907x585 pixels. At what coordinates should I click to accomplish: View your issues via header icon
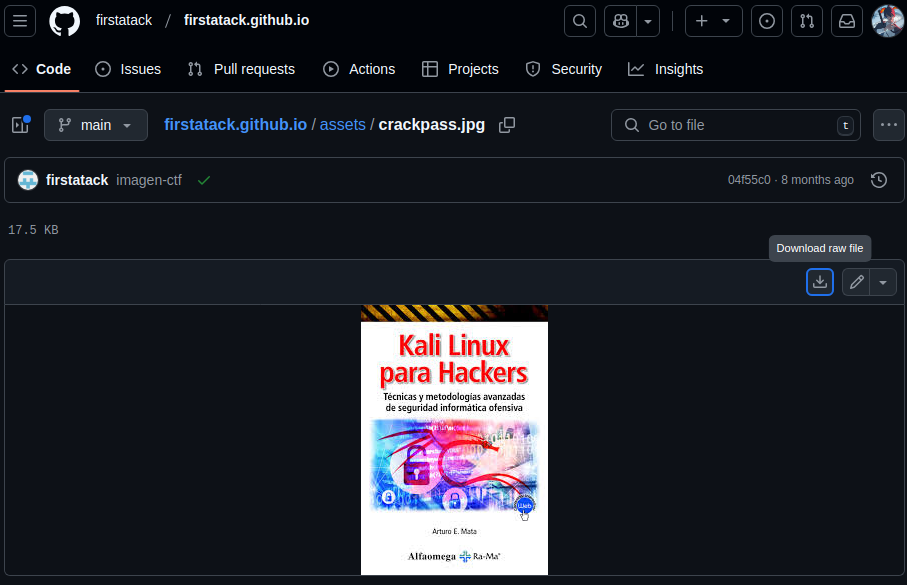(x=766, y=21)
